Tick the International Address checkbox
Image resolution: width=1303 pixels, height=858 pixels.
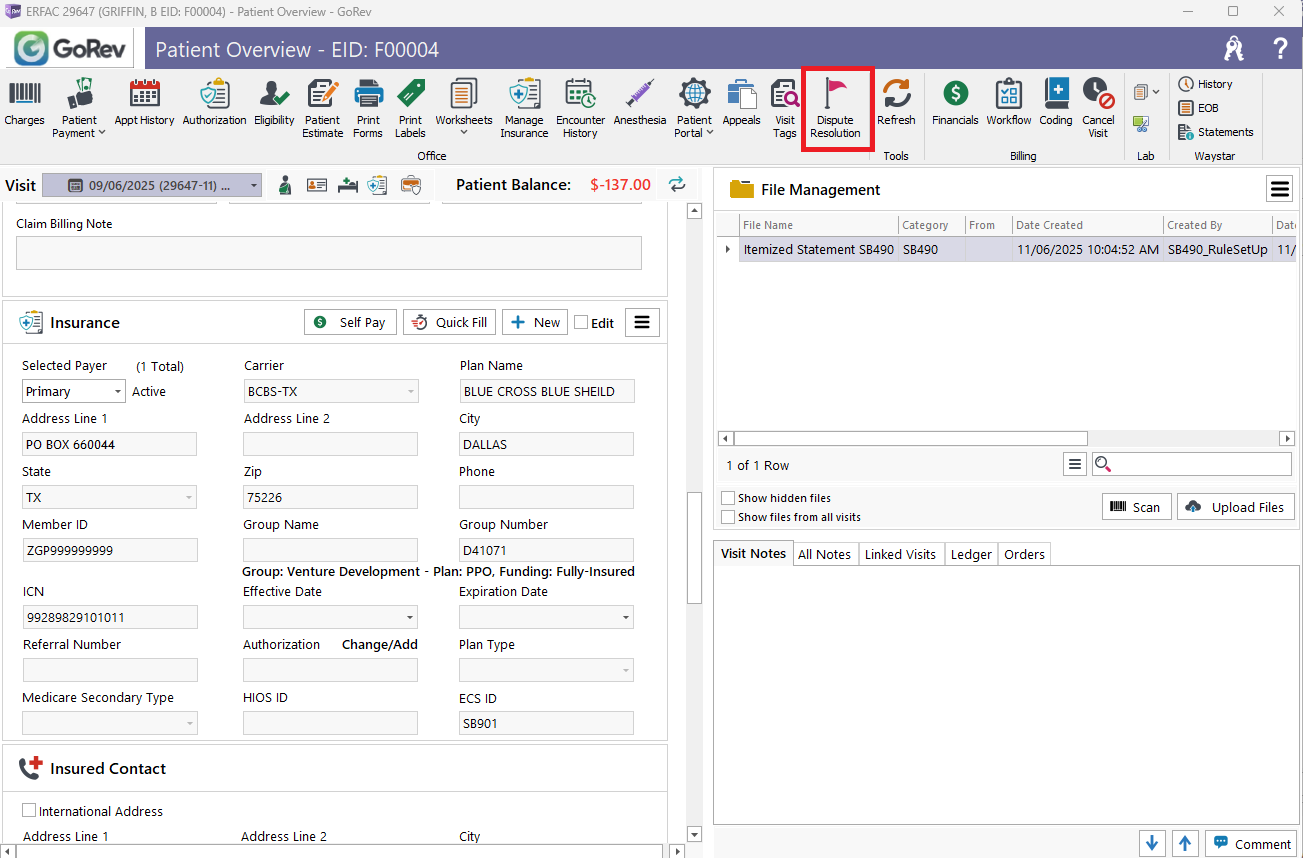[29, 811]
